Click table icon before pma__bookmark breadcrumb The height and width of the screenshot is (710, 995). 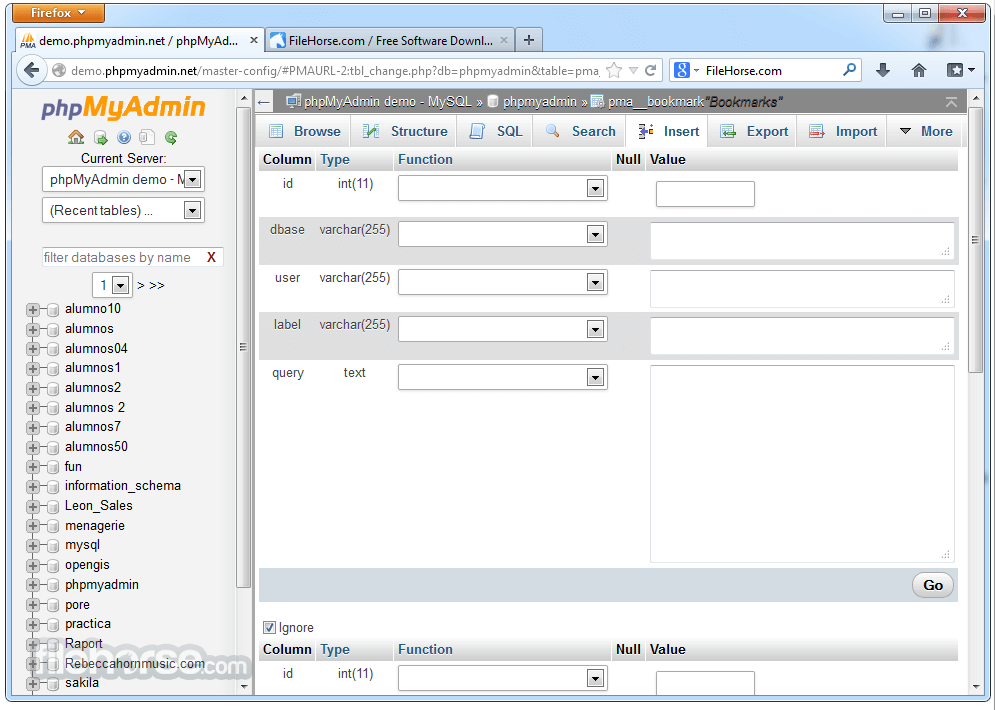point(597,102)
